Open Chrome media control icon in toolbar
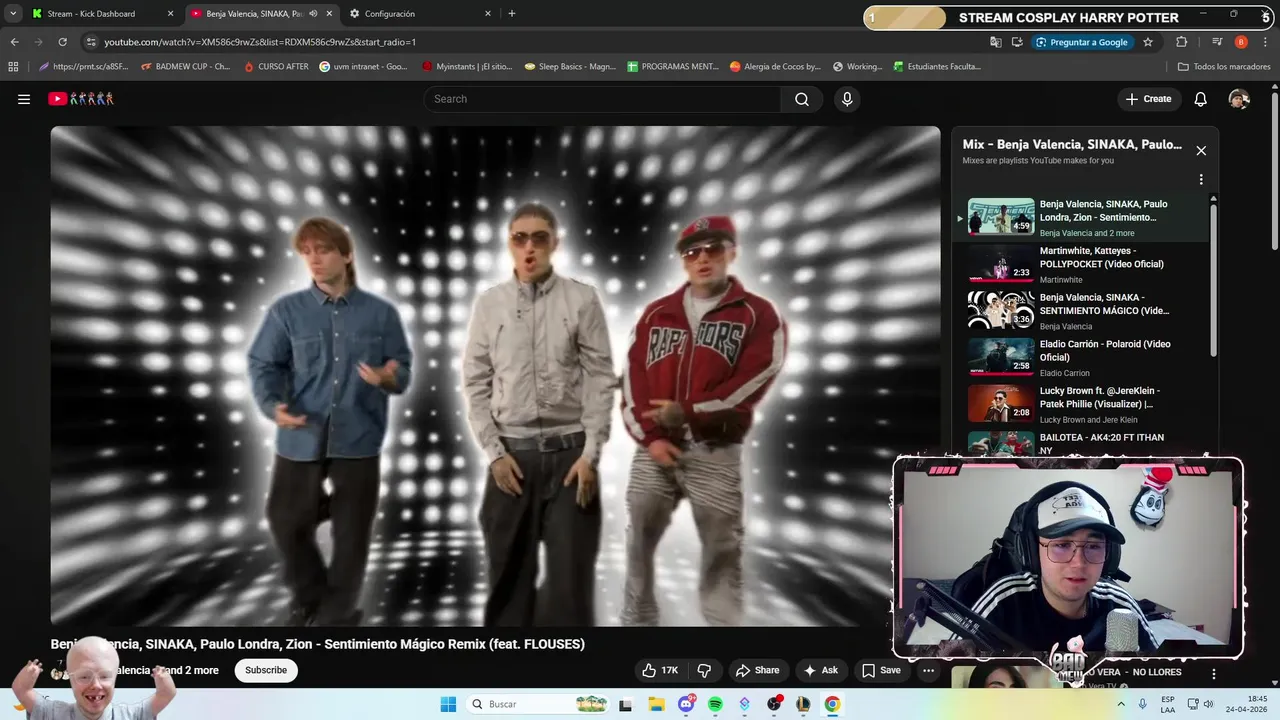1280x720 pixels. [x=1217, y=42]
